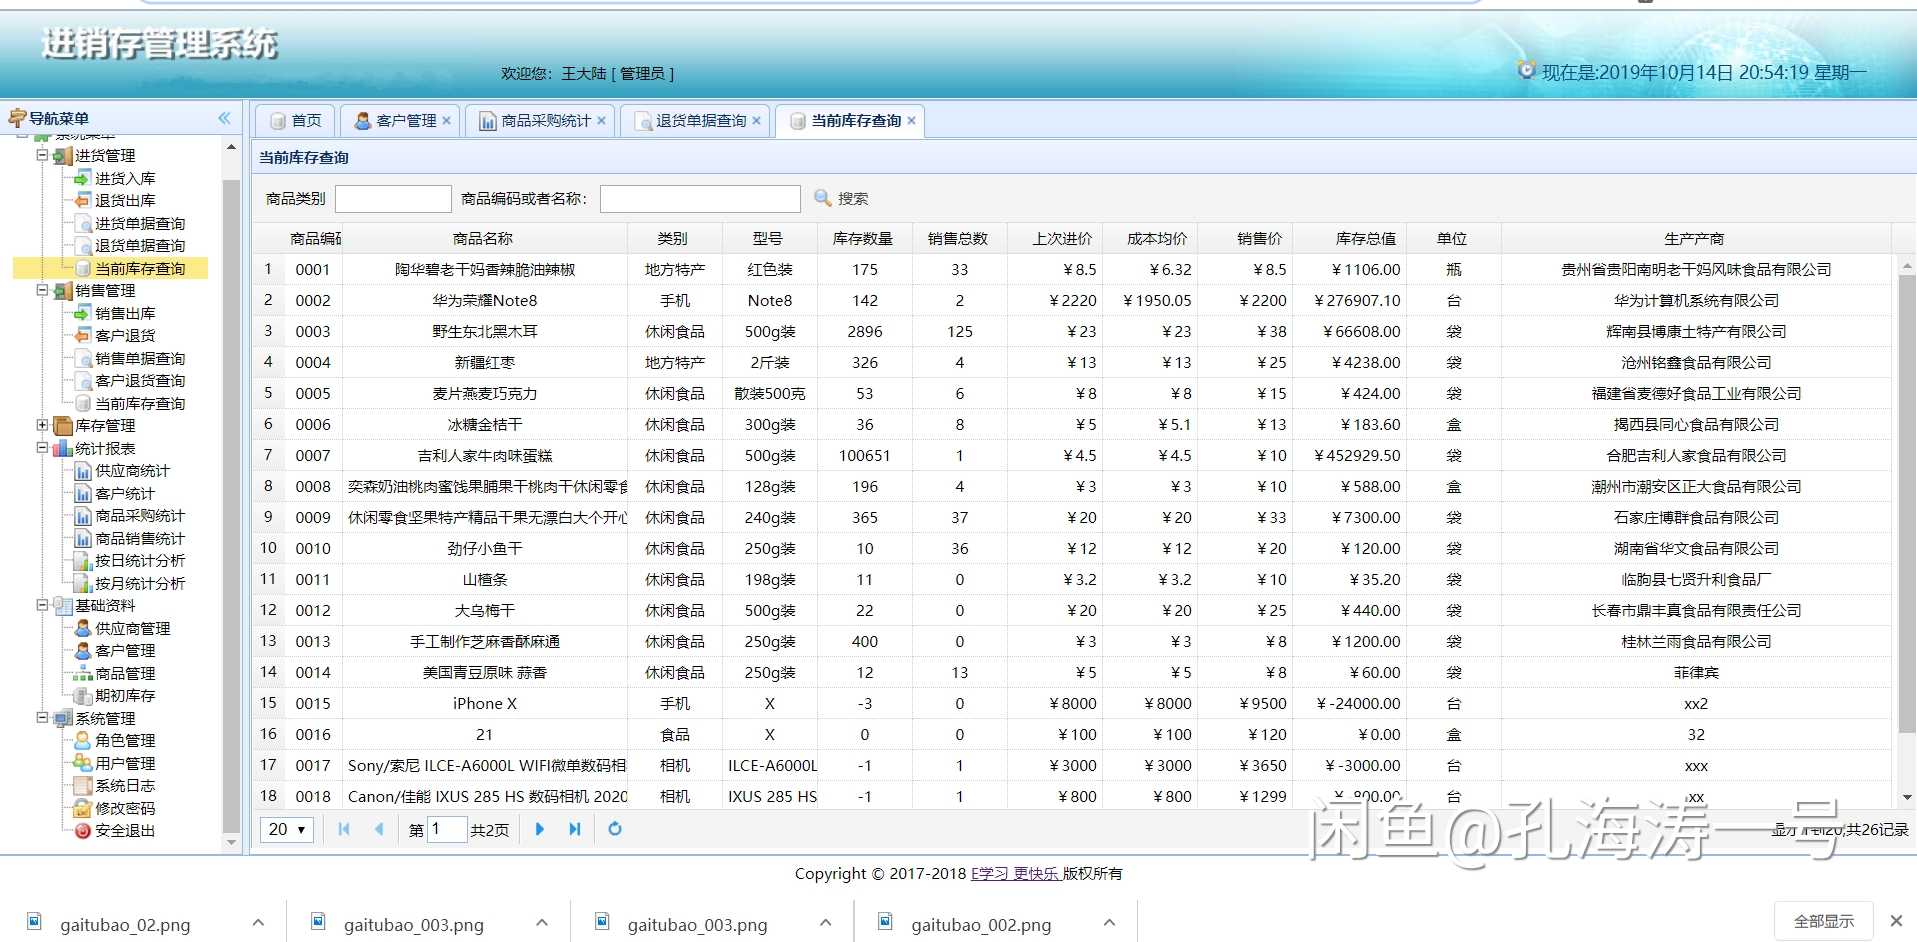Click down arrow of the grid scrollbar
1917x942 pixels.
(1907, 797)
